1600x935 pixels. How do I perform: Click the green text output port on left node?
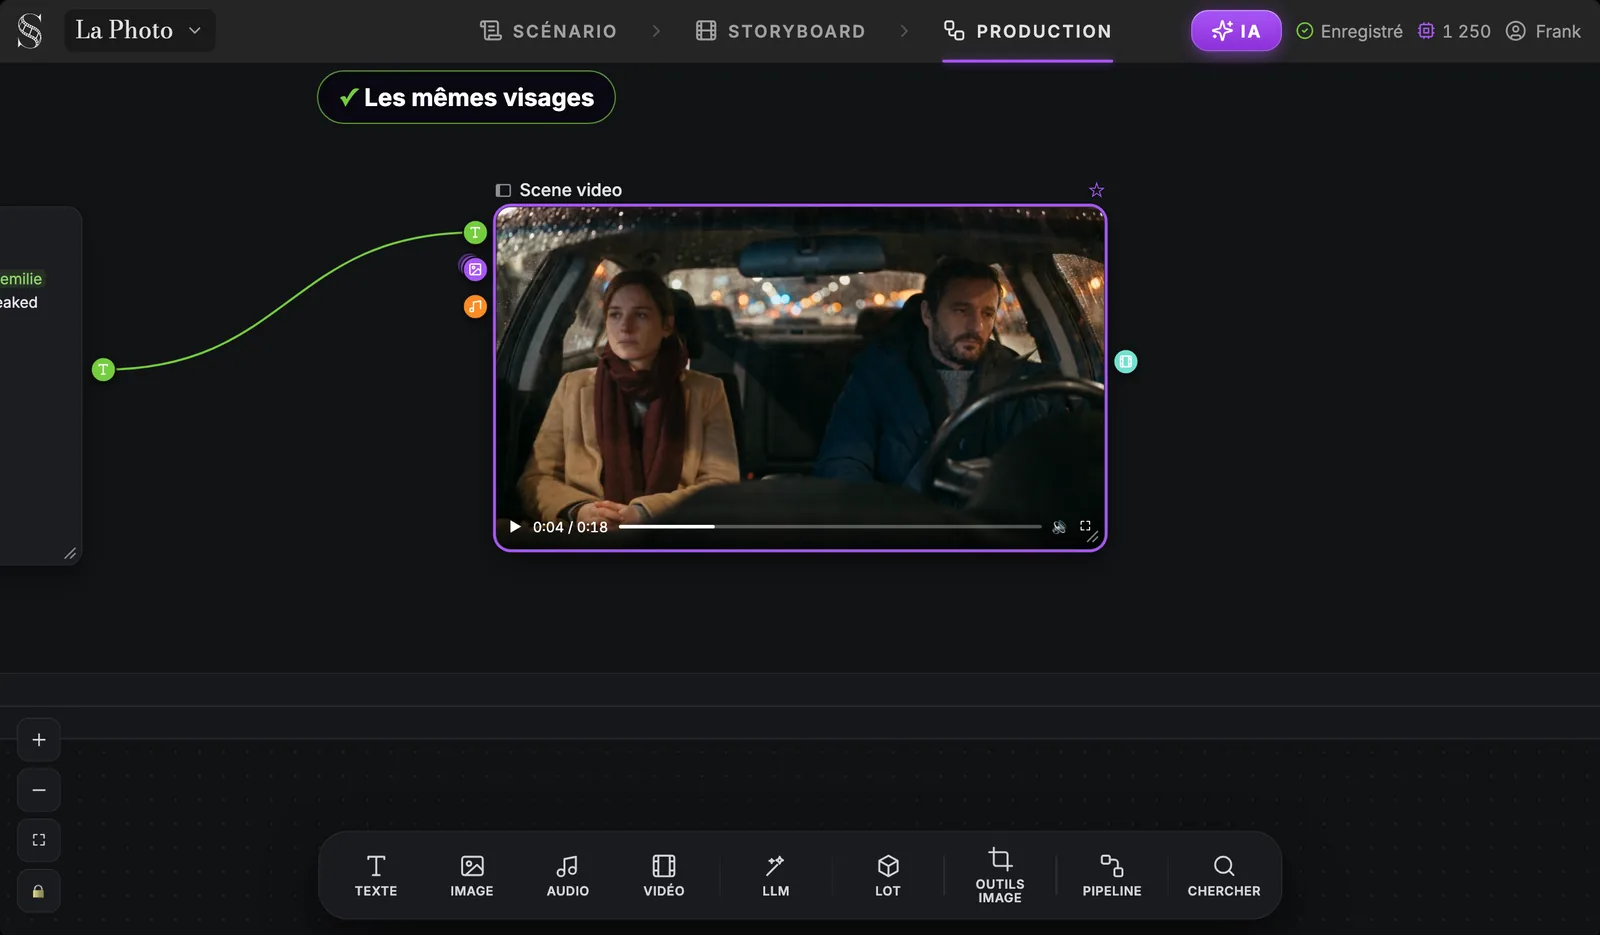103,370
